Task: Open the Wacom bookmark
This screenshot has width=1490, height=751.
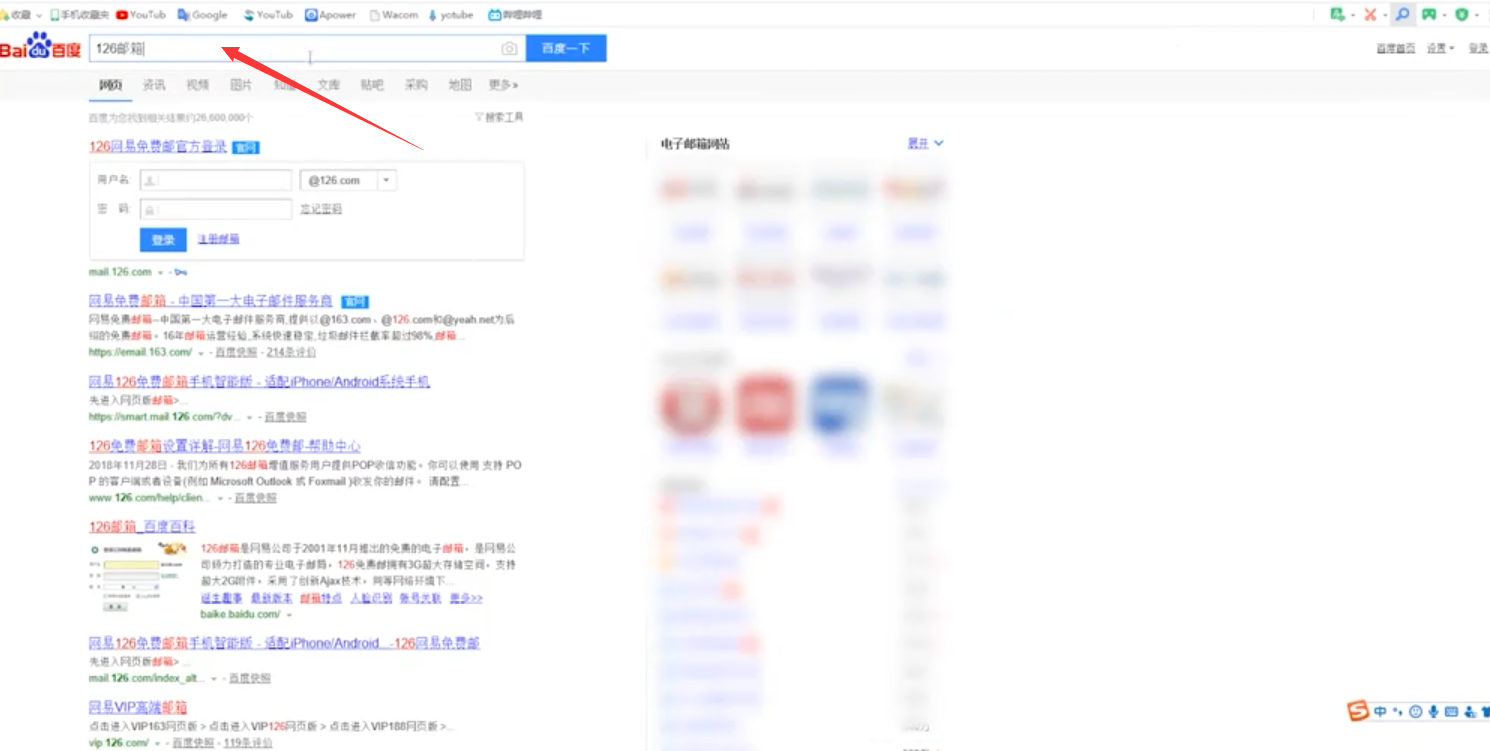Action: tap(394, 15)
